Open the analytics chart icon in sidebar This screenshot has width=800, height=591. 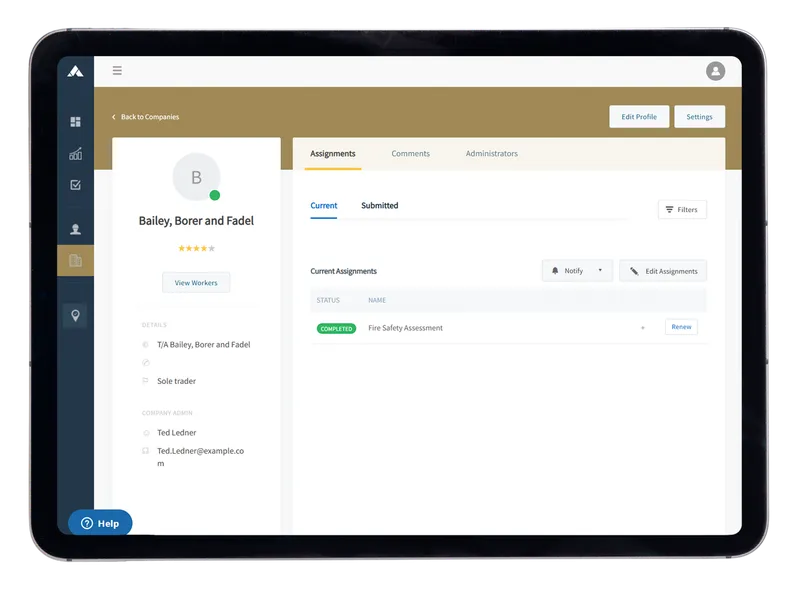pos(75,154)
